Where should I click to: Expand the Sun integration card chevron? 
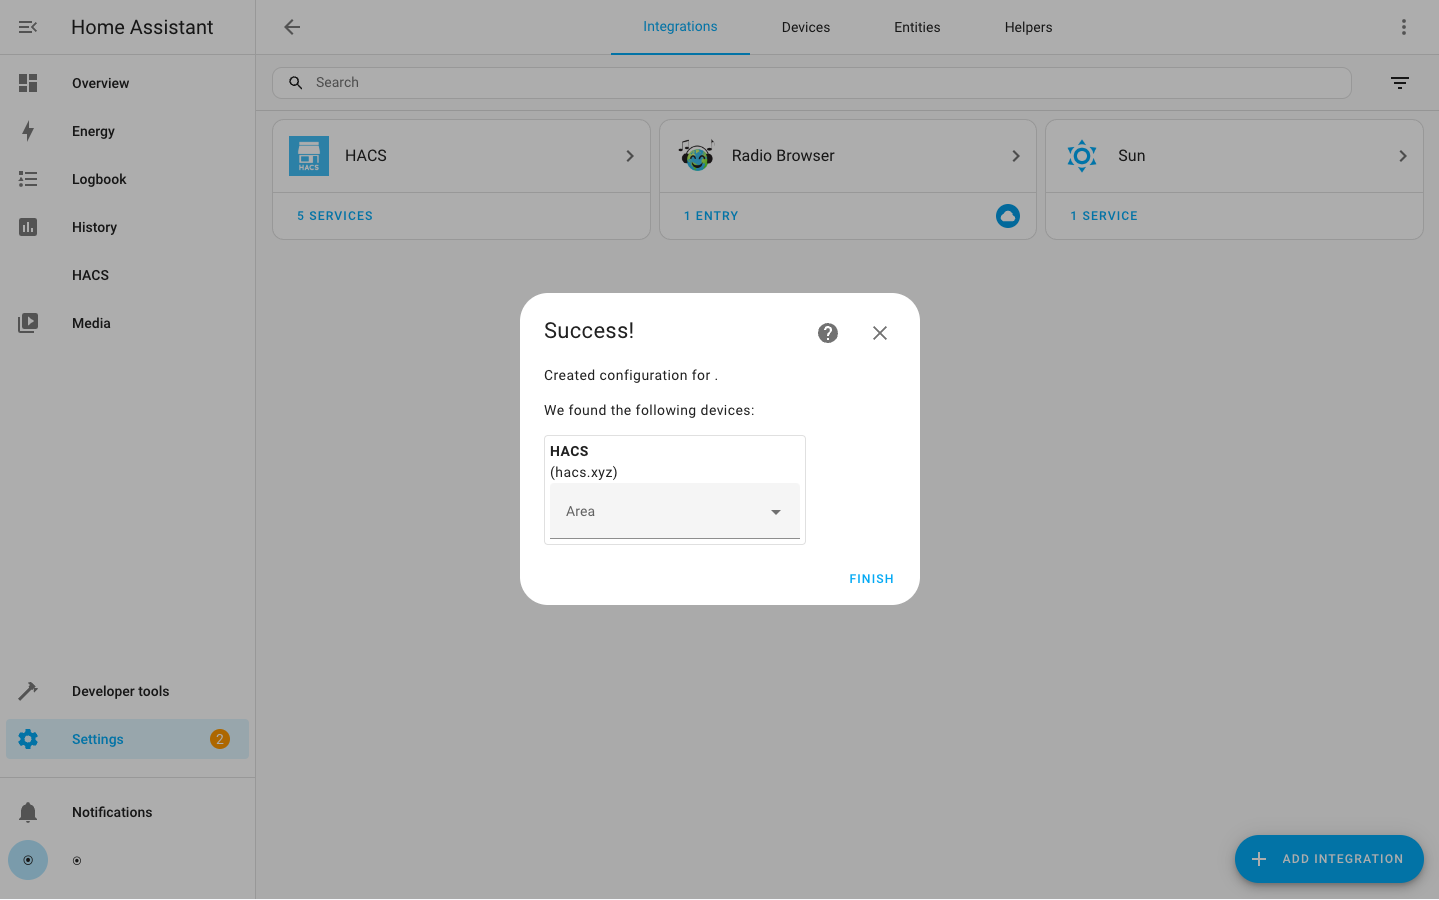(1402, 156)
